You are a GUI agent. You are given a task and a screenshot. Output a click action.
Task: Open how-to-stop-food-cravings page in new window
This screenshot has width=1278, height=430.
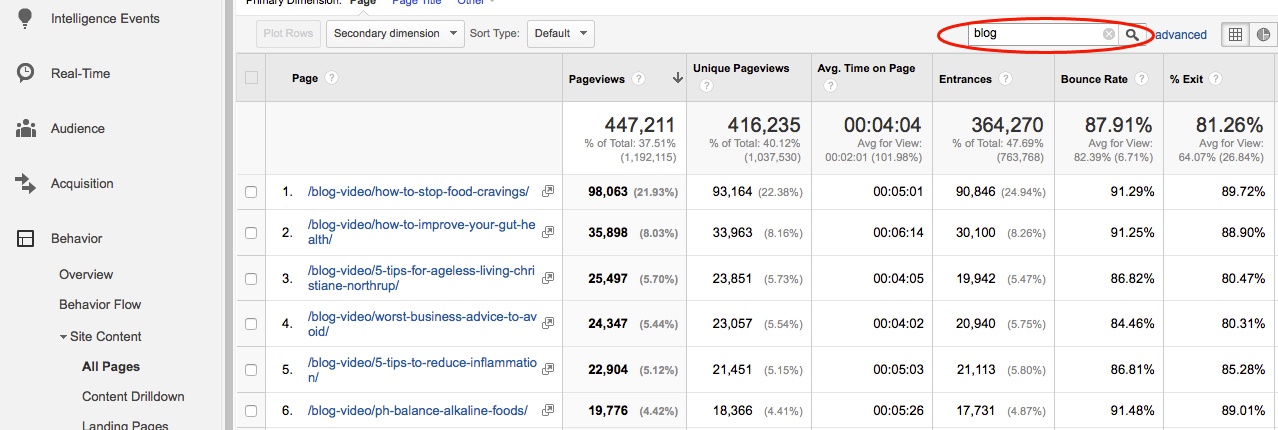547,191
